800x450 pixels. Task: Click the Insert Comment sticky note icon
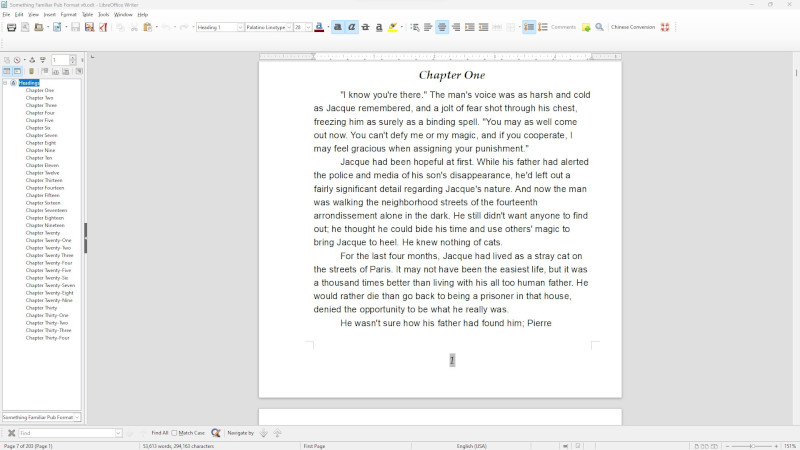[x=586, y=27]
